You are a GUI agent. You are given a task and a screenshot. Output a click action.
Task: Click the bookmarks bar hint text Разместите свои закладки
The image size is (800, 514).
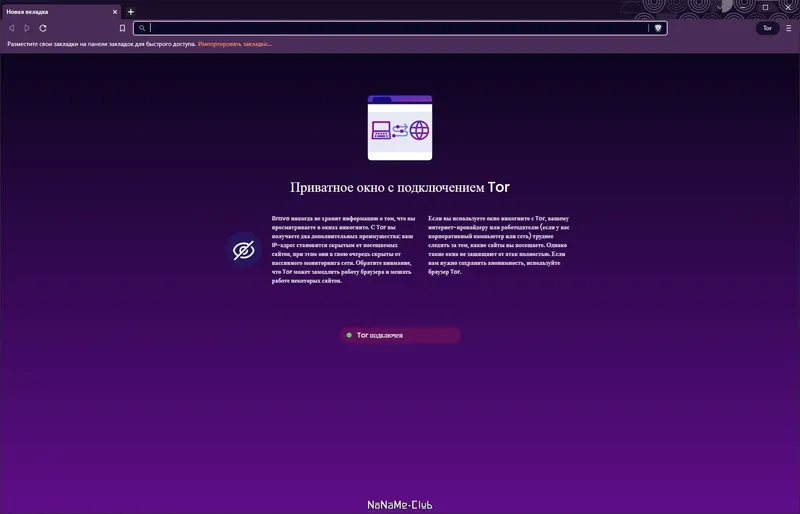point(102,44)
